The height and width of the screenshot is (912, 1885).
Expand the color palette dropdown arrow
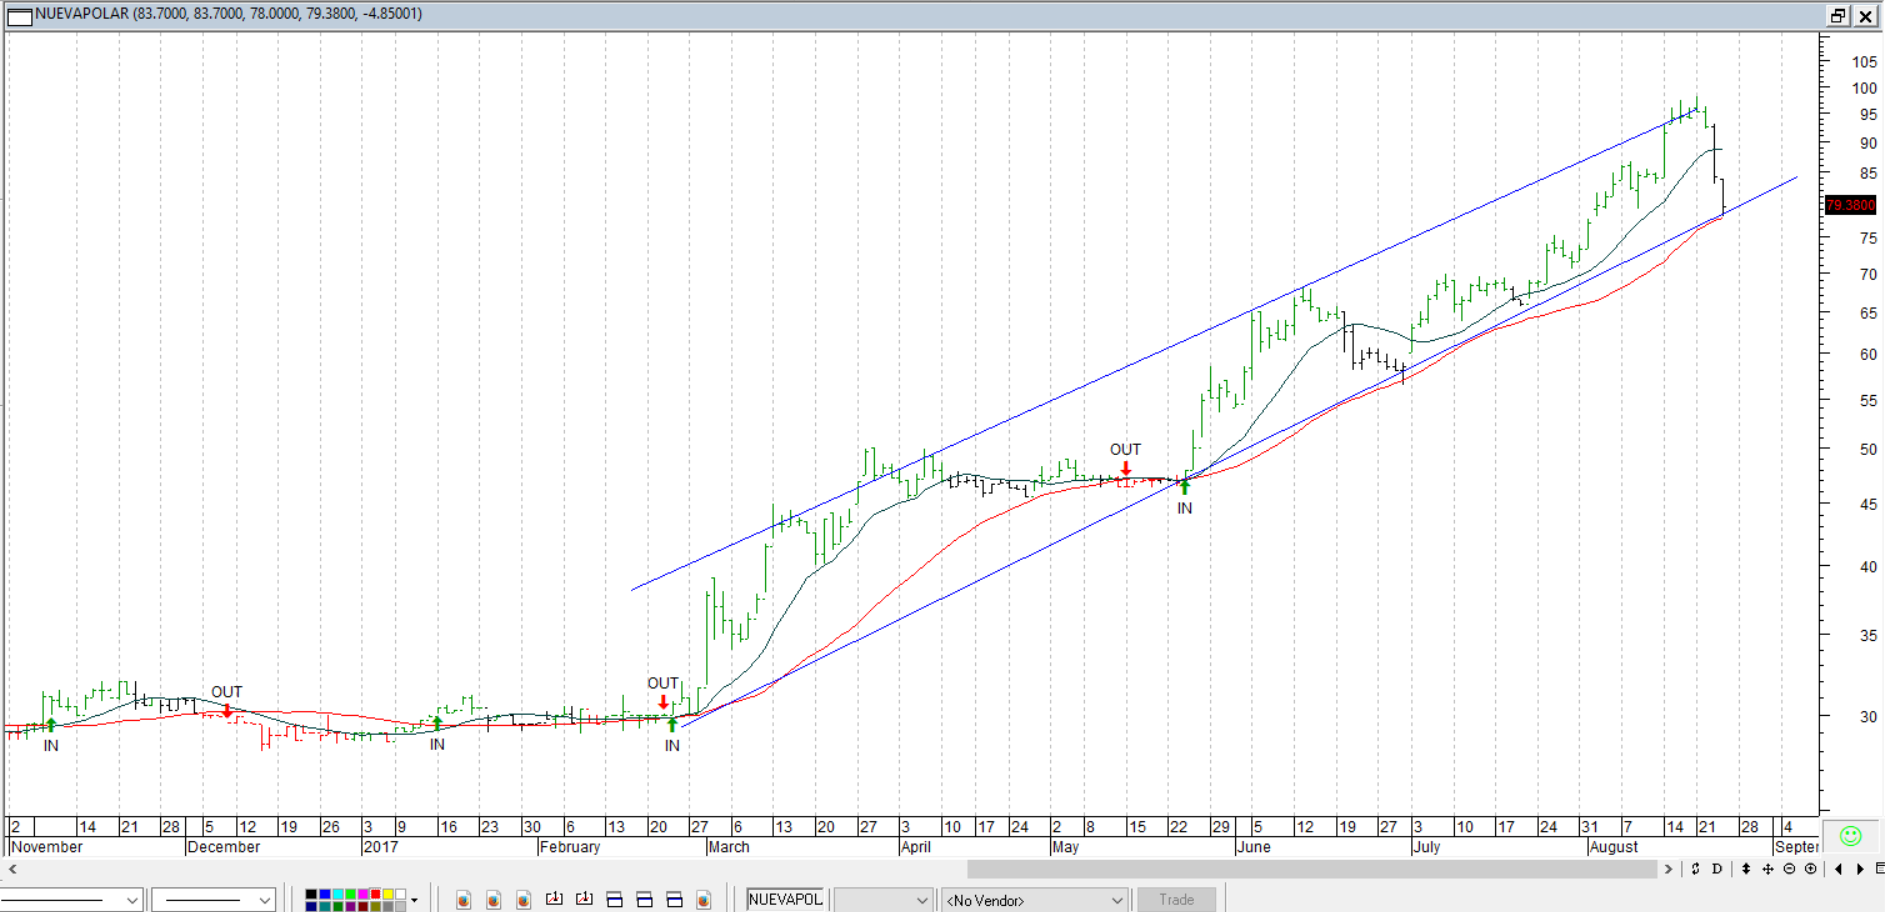point(414,900)
